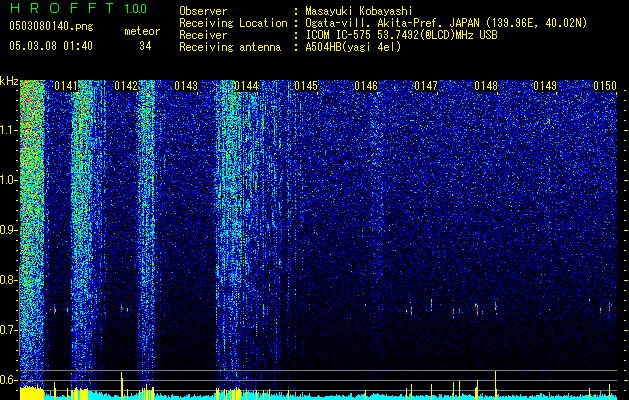Click the 0142 time marker
Viewport: 629px width, 400px height.
(126, 86)
